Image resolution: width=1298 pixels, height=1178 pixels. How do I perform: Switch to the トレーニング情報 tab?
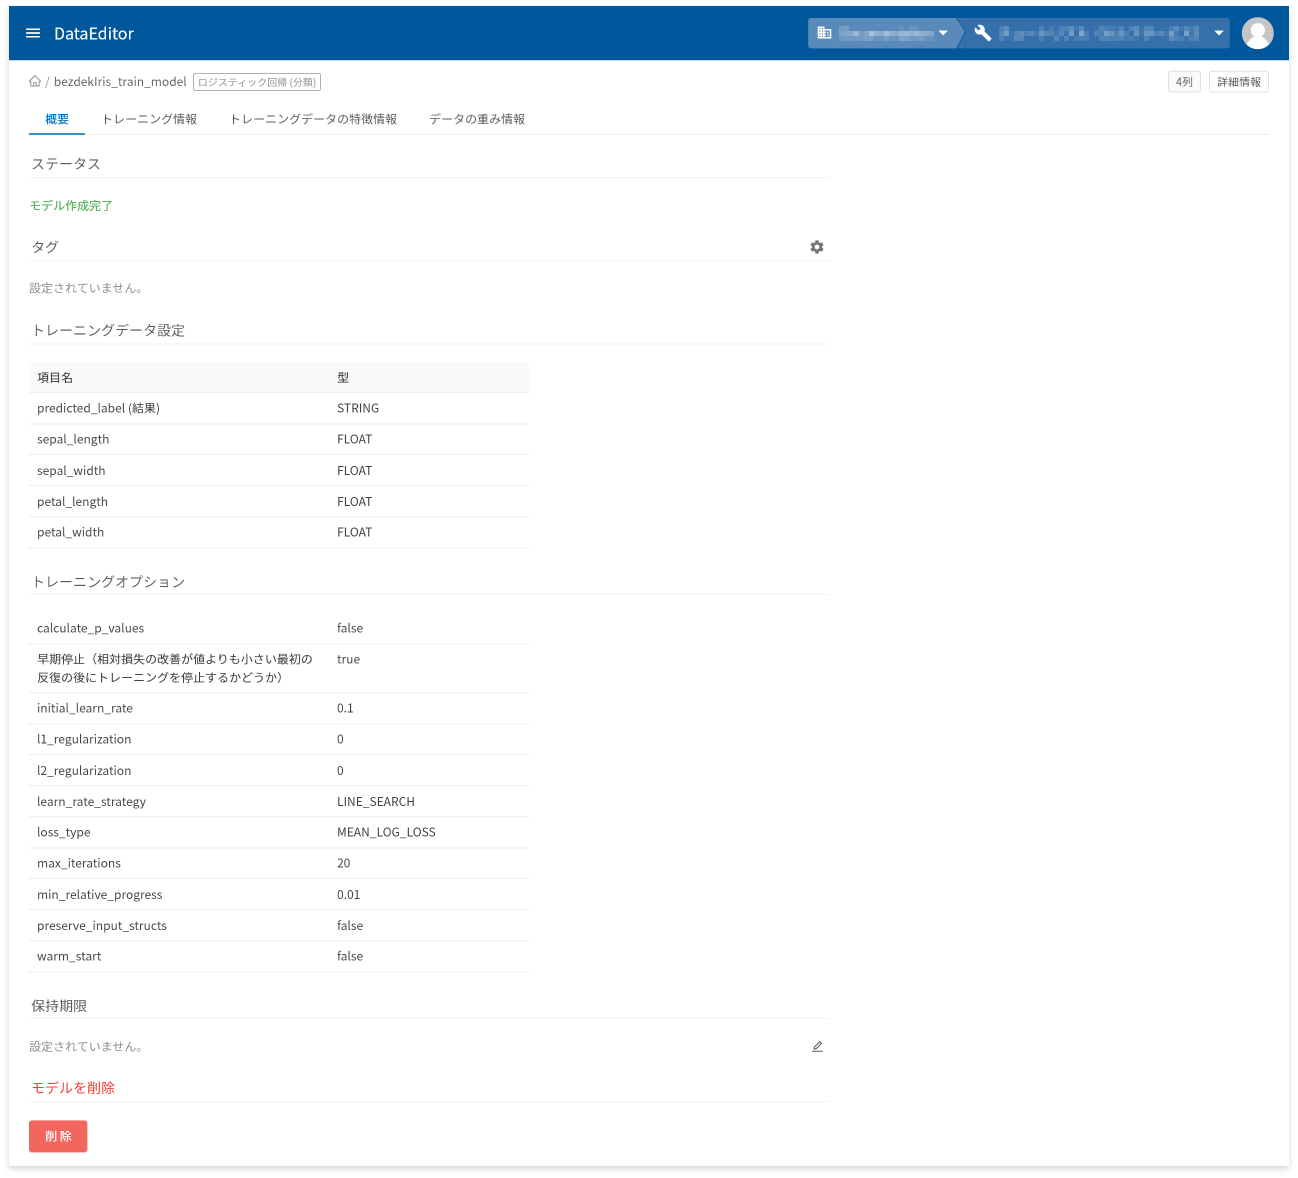point(149,119)
